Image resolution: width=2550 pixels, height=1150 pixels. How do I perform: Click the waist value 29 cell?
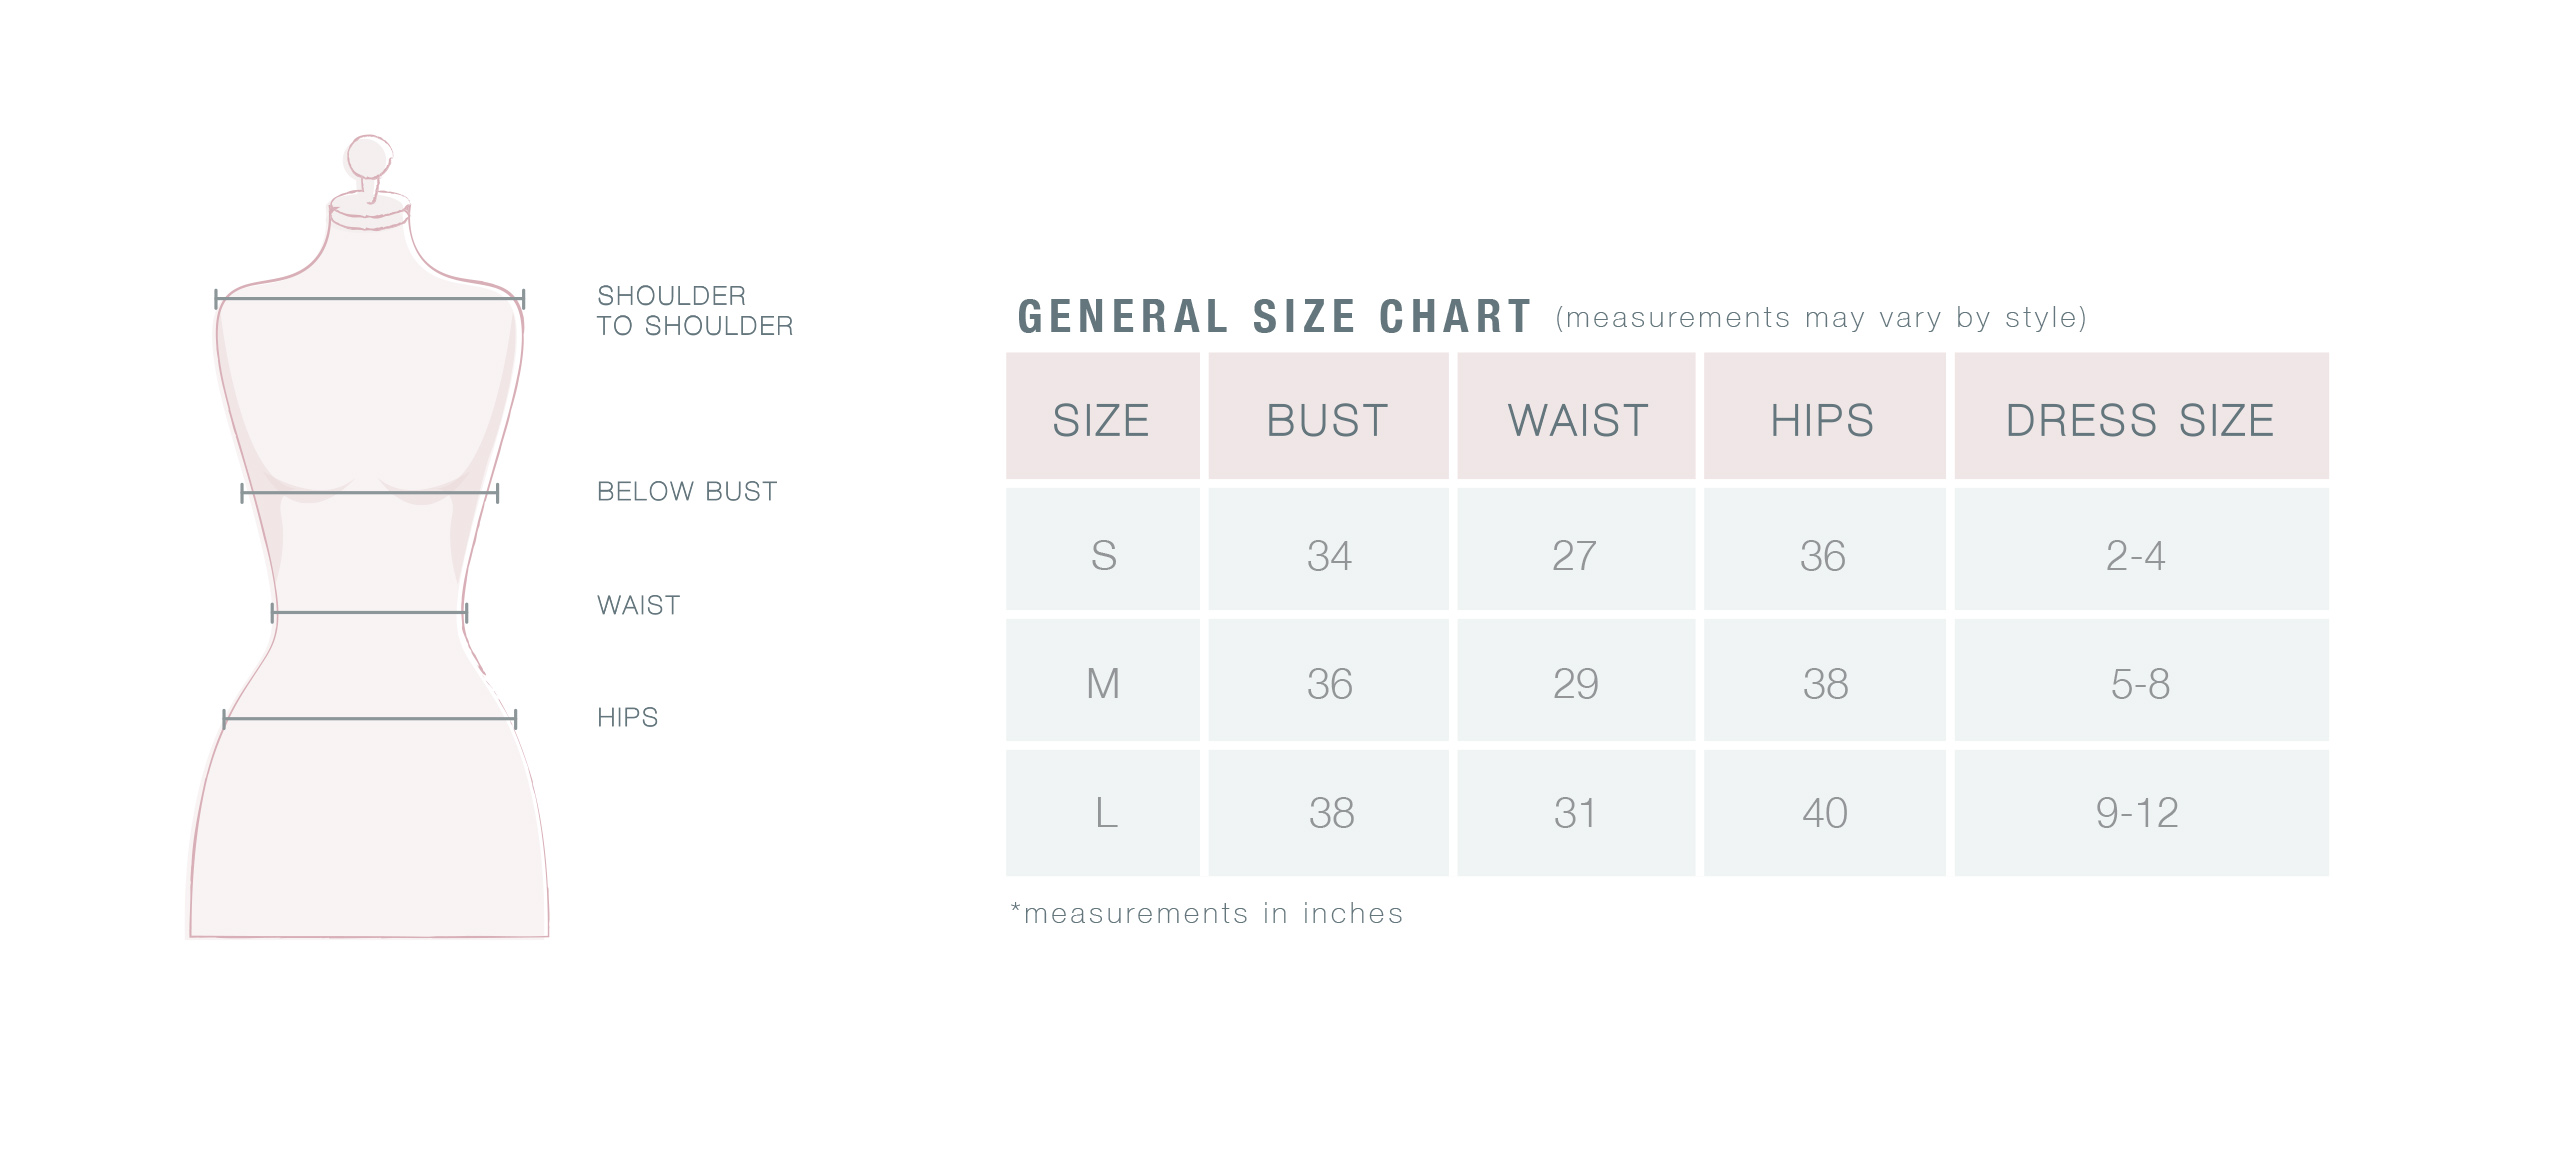pos(1576,683)
